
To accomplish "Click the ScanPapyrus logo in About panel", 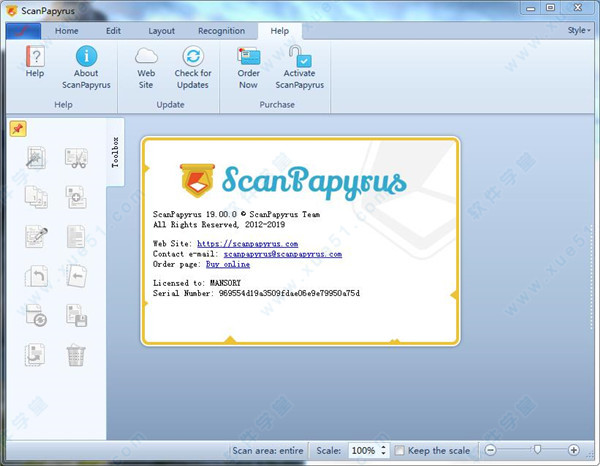I will 293,181.
